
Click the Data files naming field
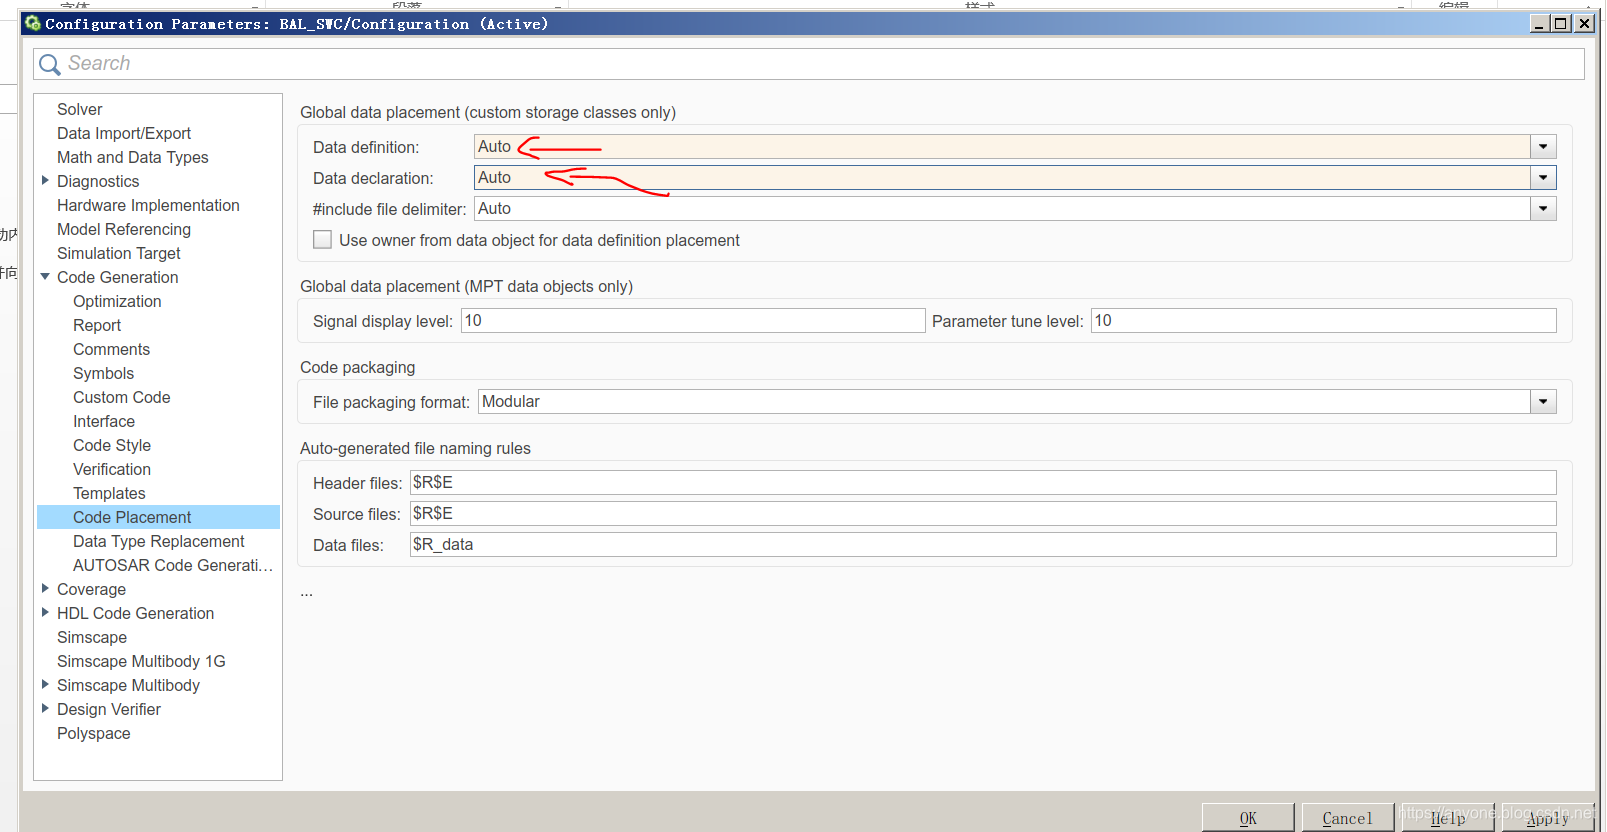(983, 545)
